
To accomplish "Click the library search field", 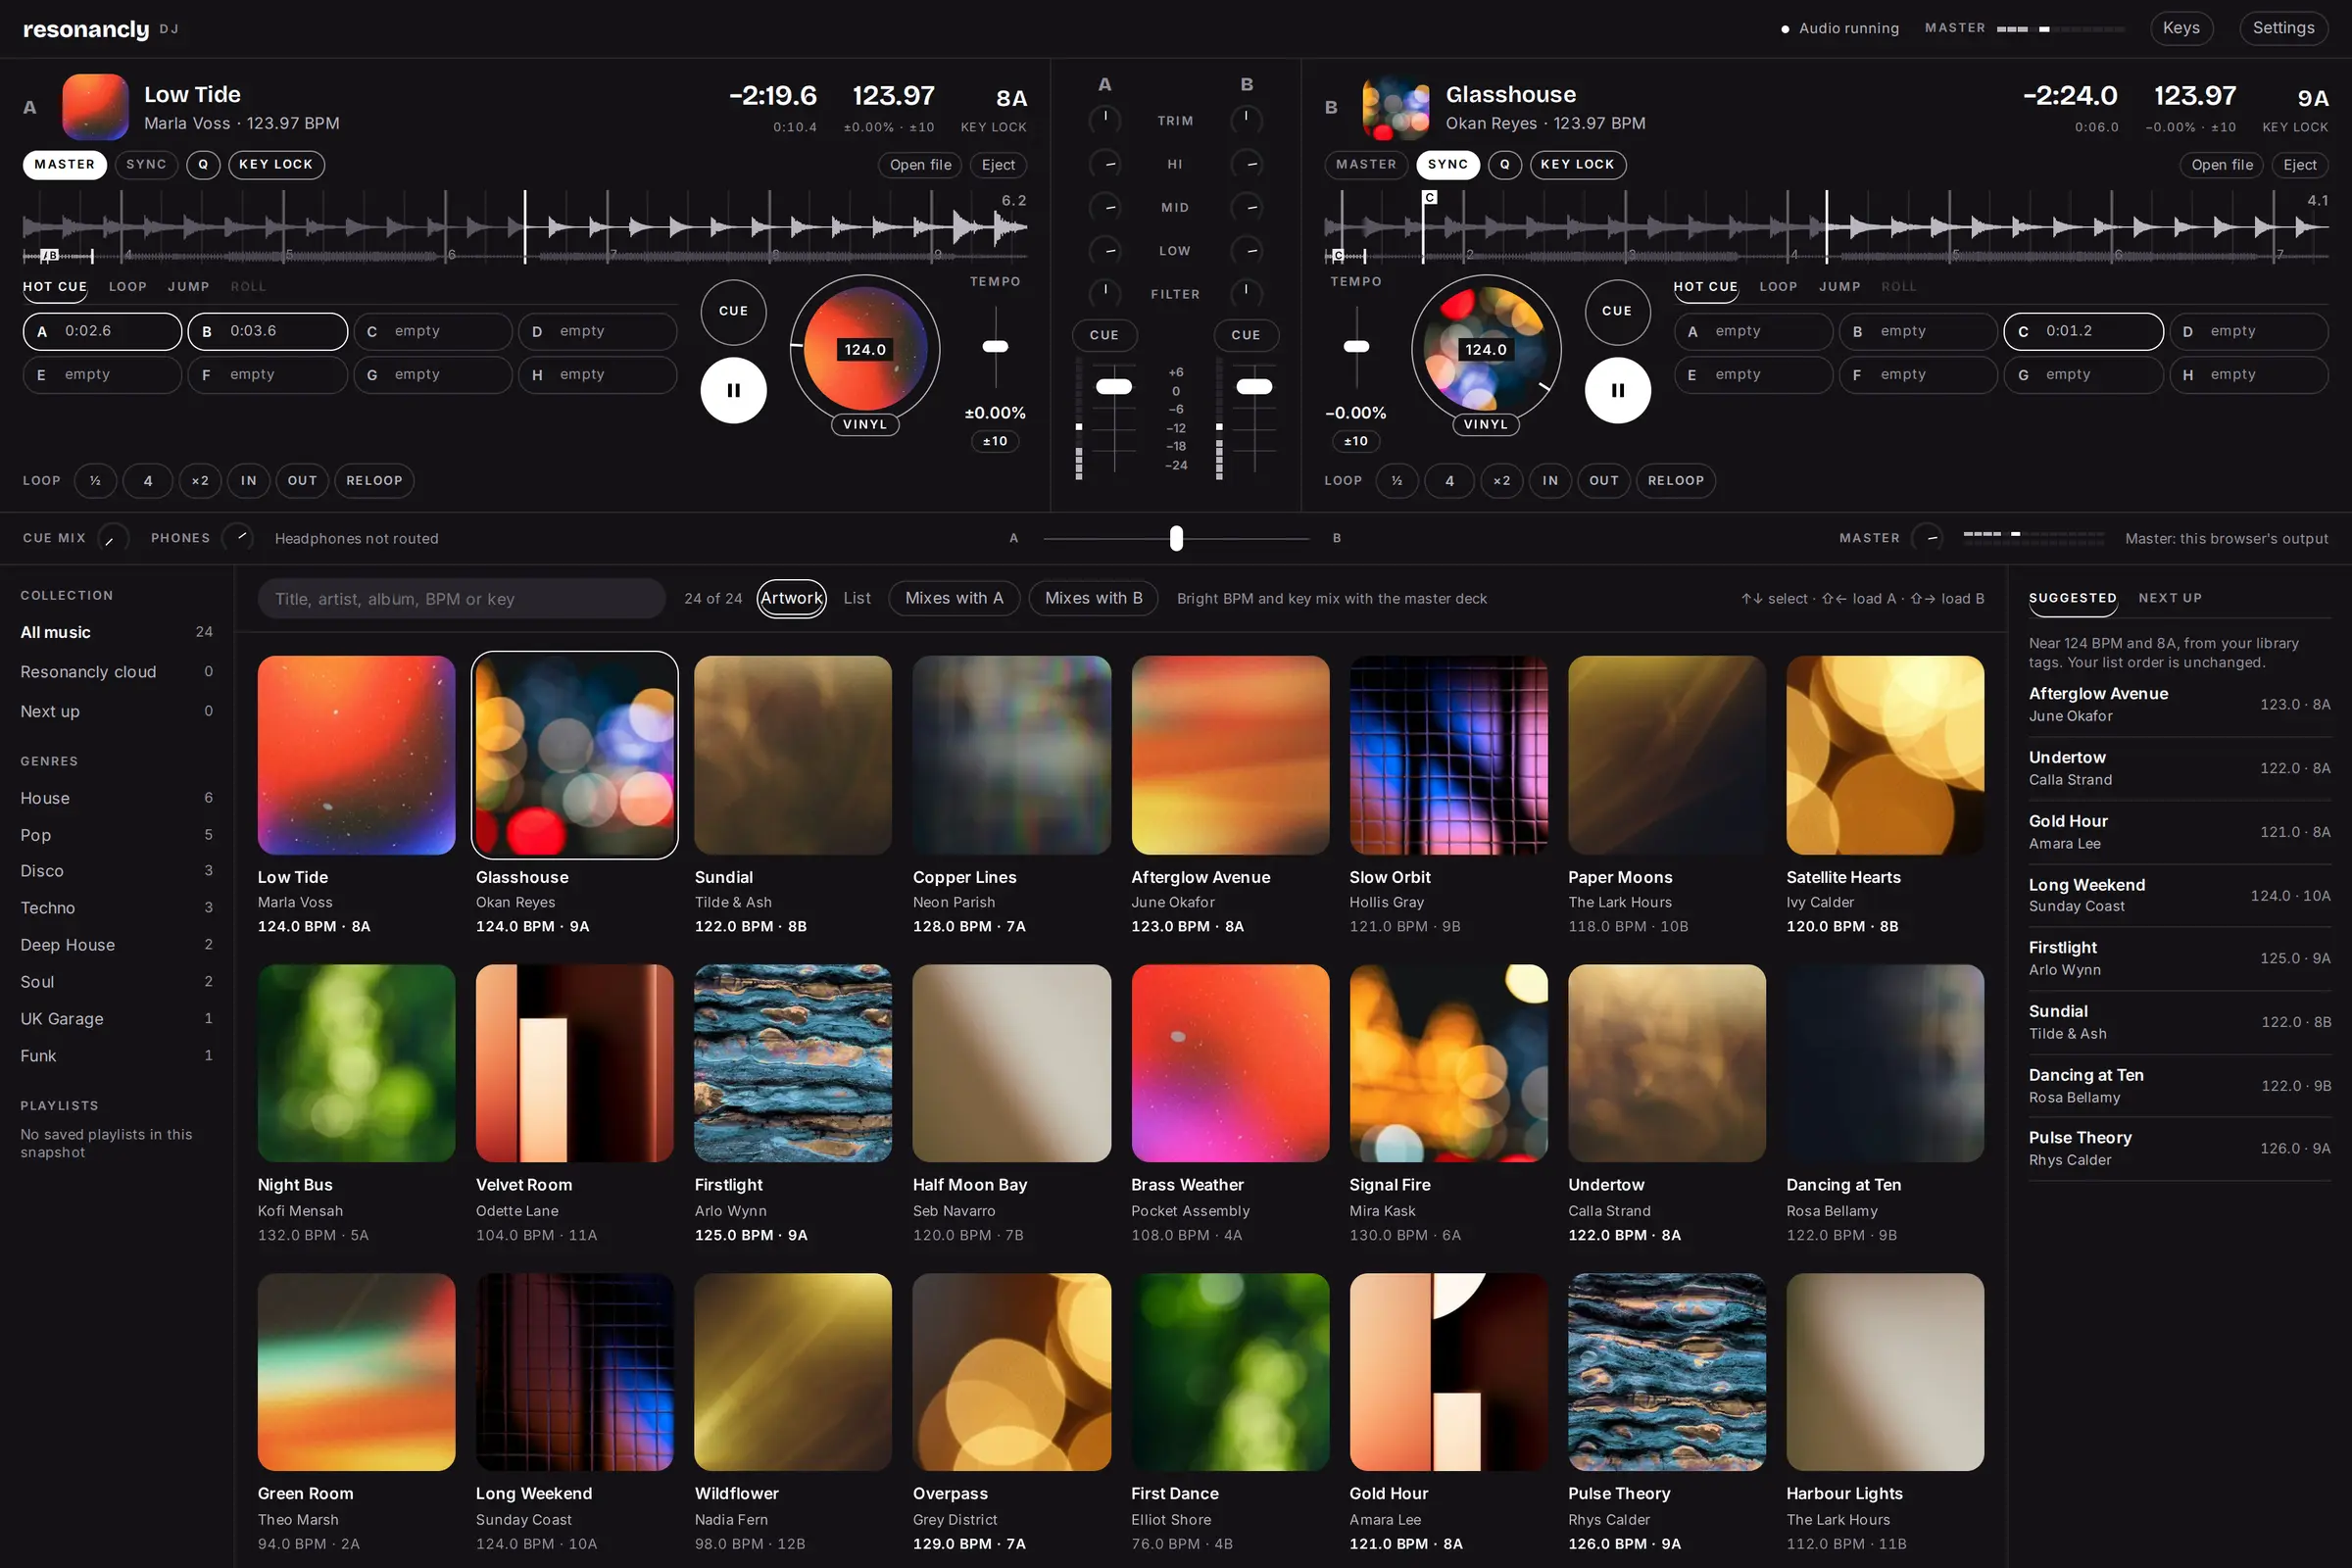I will click(462, 598).
